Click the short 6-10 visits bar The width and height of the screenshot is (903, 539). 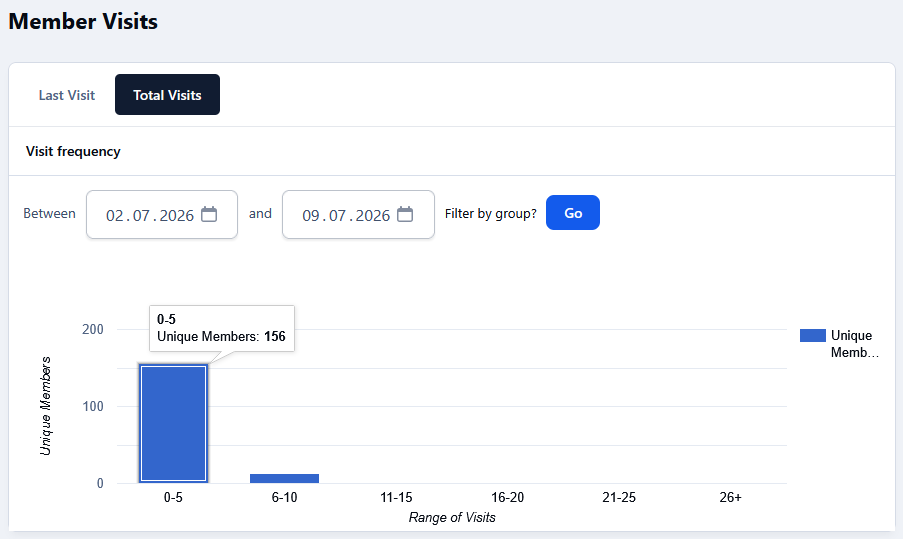pyautogui.click(x=284, y=479)
